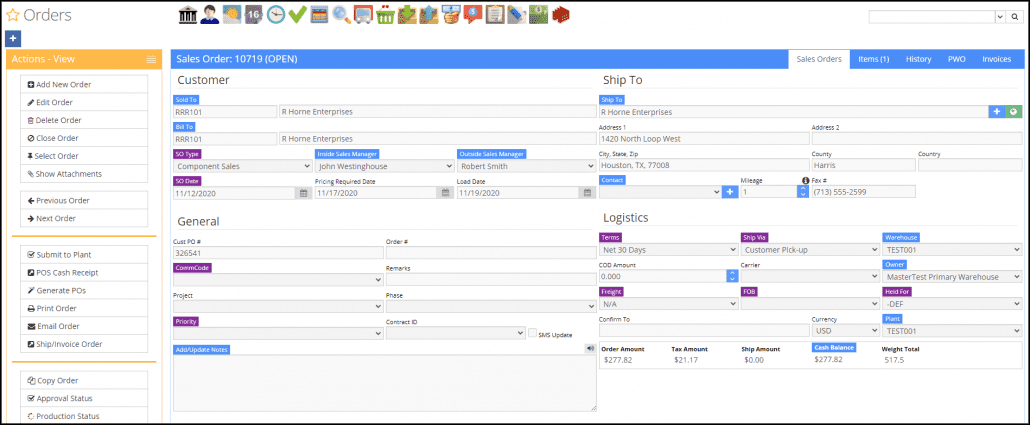Click the red factory icon
The image size is (1030, 425).
[x=561, y=14]
